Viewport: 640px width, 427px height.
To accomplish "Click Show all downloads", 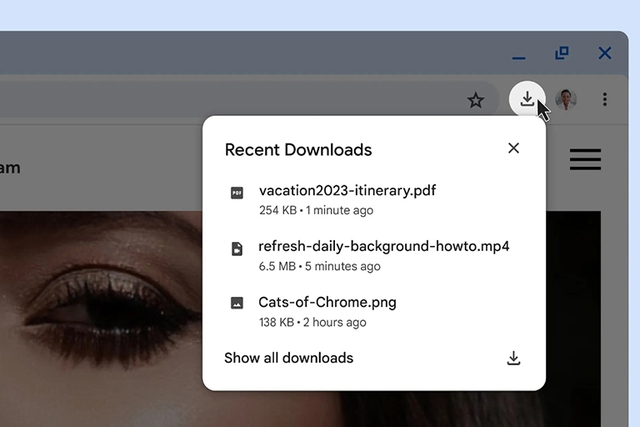I will click(289, 358).
